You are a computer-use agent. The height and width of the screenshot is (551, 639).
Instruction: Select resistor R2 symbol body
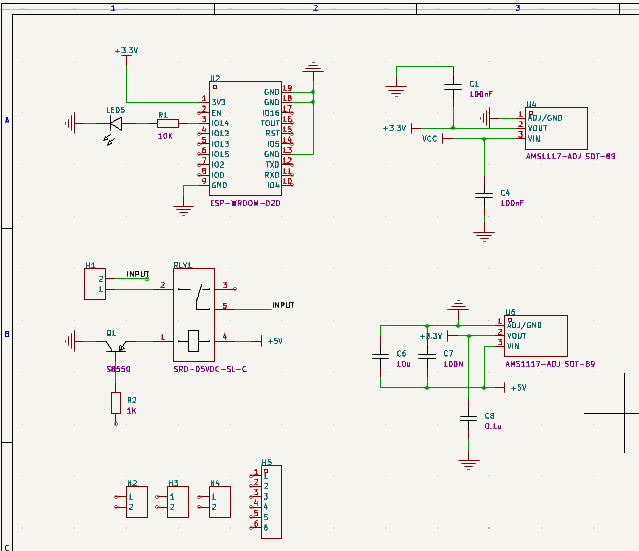pyautogui.click(x=116, y=403)
